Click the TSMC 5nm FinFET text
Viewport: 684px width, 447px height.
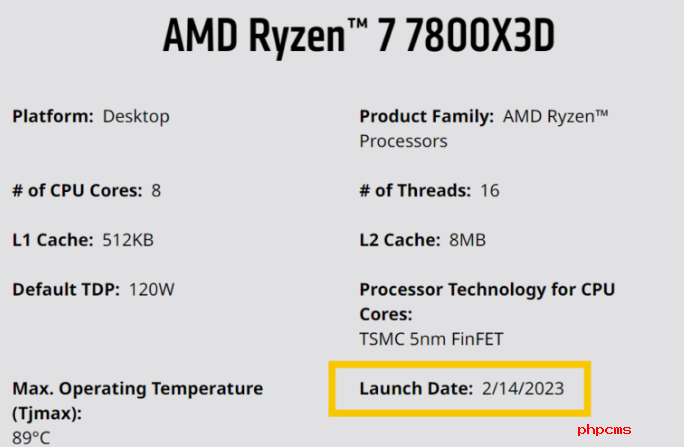coord(431,339)
